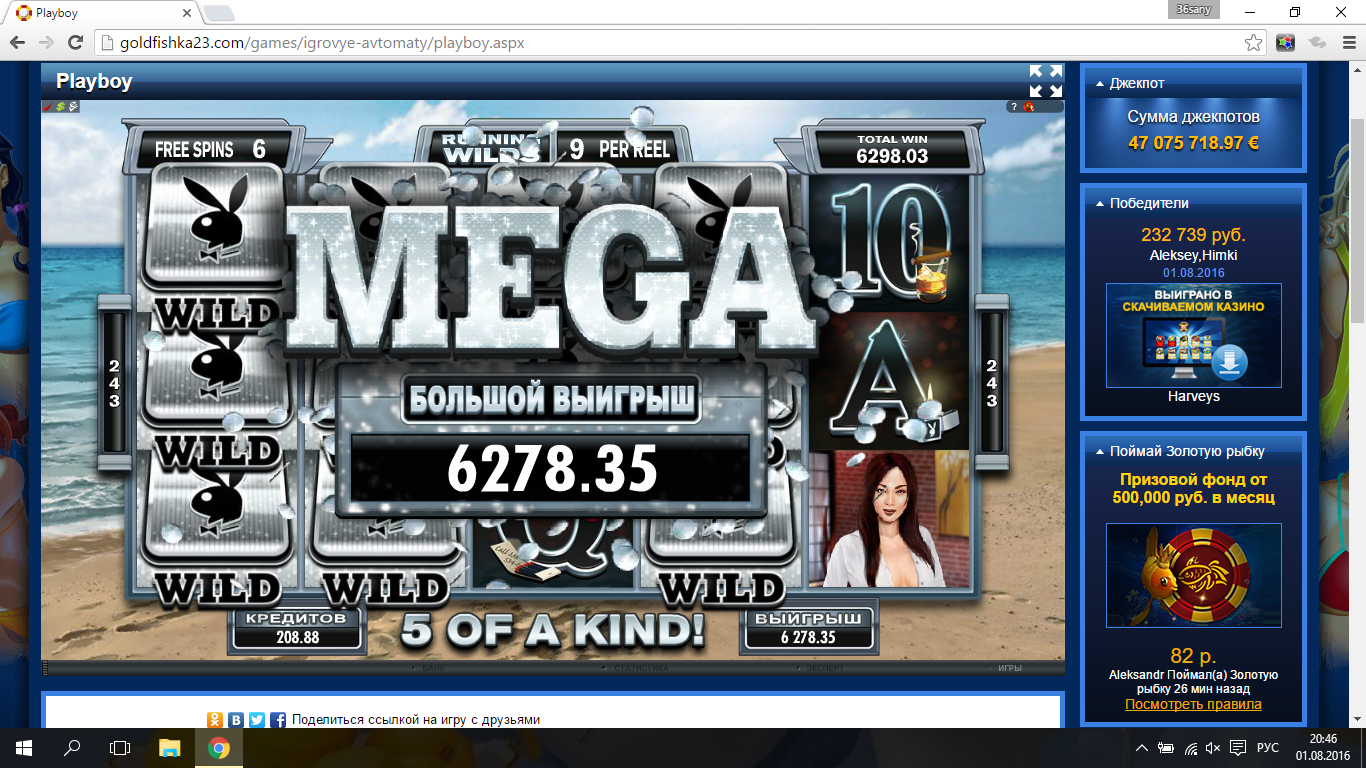Open the ИГРЫ menu in game bar
Screen dimensions: 1366x768
(1009, 667)
